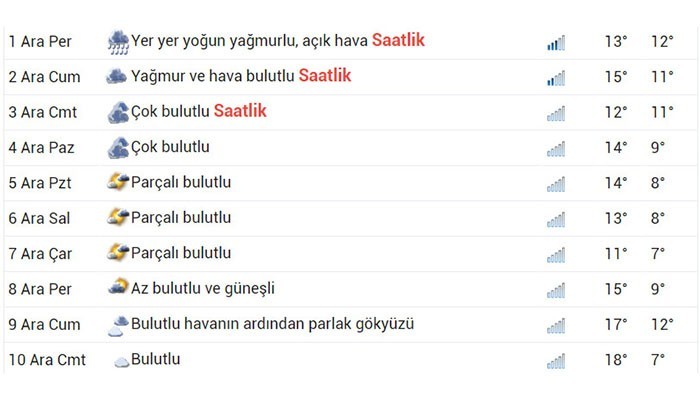Select the 4 Ara Paz date row

[x=350, y=148]
